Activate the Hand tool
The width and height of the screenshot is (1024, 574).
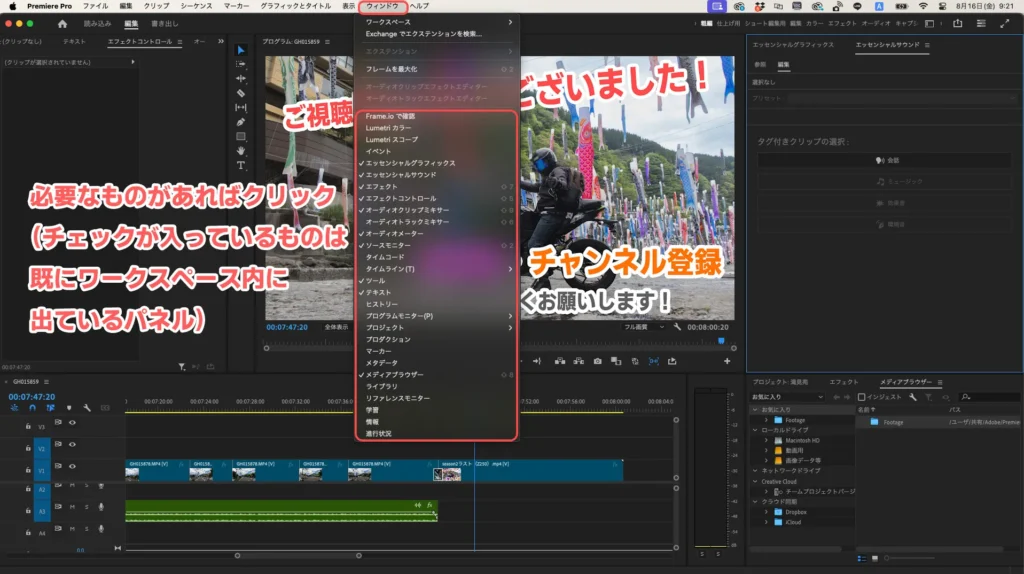click(x=241, y=150)
